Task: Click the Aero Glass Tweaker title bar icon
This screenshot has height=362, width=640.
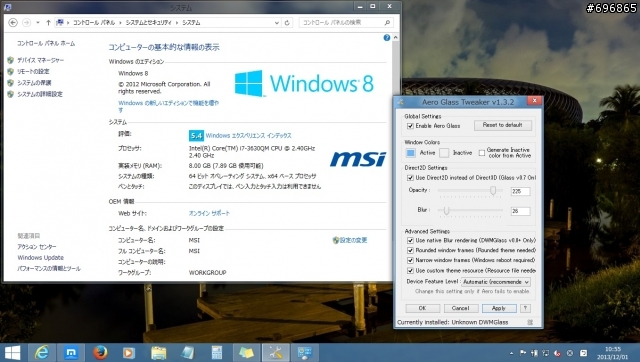Action: coord(400,102)
